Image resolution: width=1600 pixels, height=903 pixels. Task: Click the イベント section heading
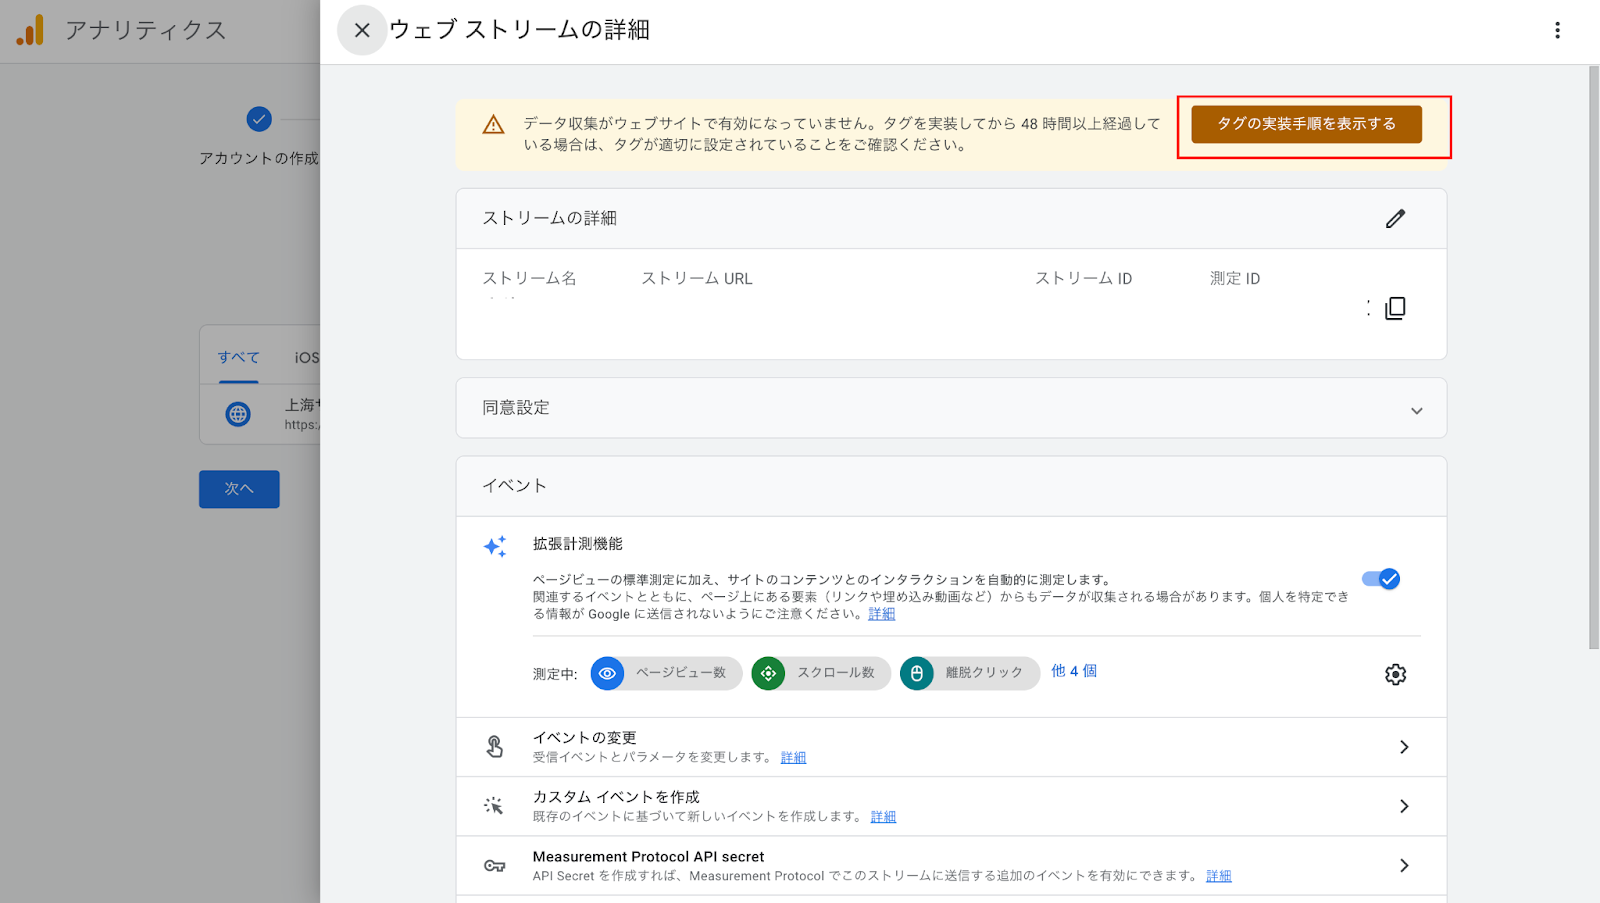(514, 486)
